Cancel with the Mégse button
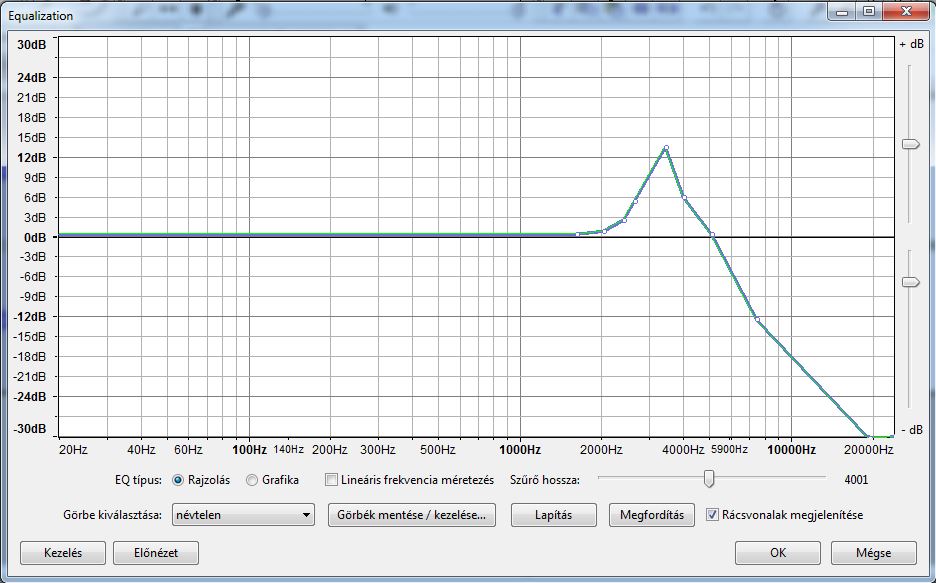 click(x=872, y=553)
